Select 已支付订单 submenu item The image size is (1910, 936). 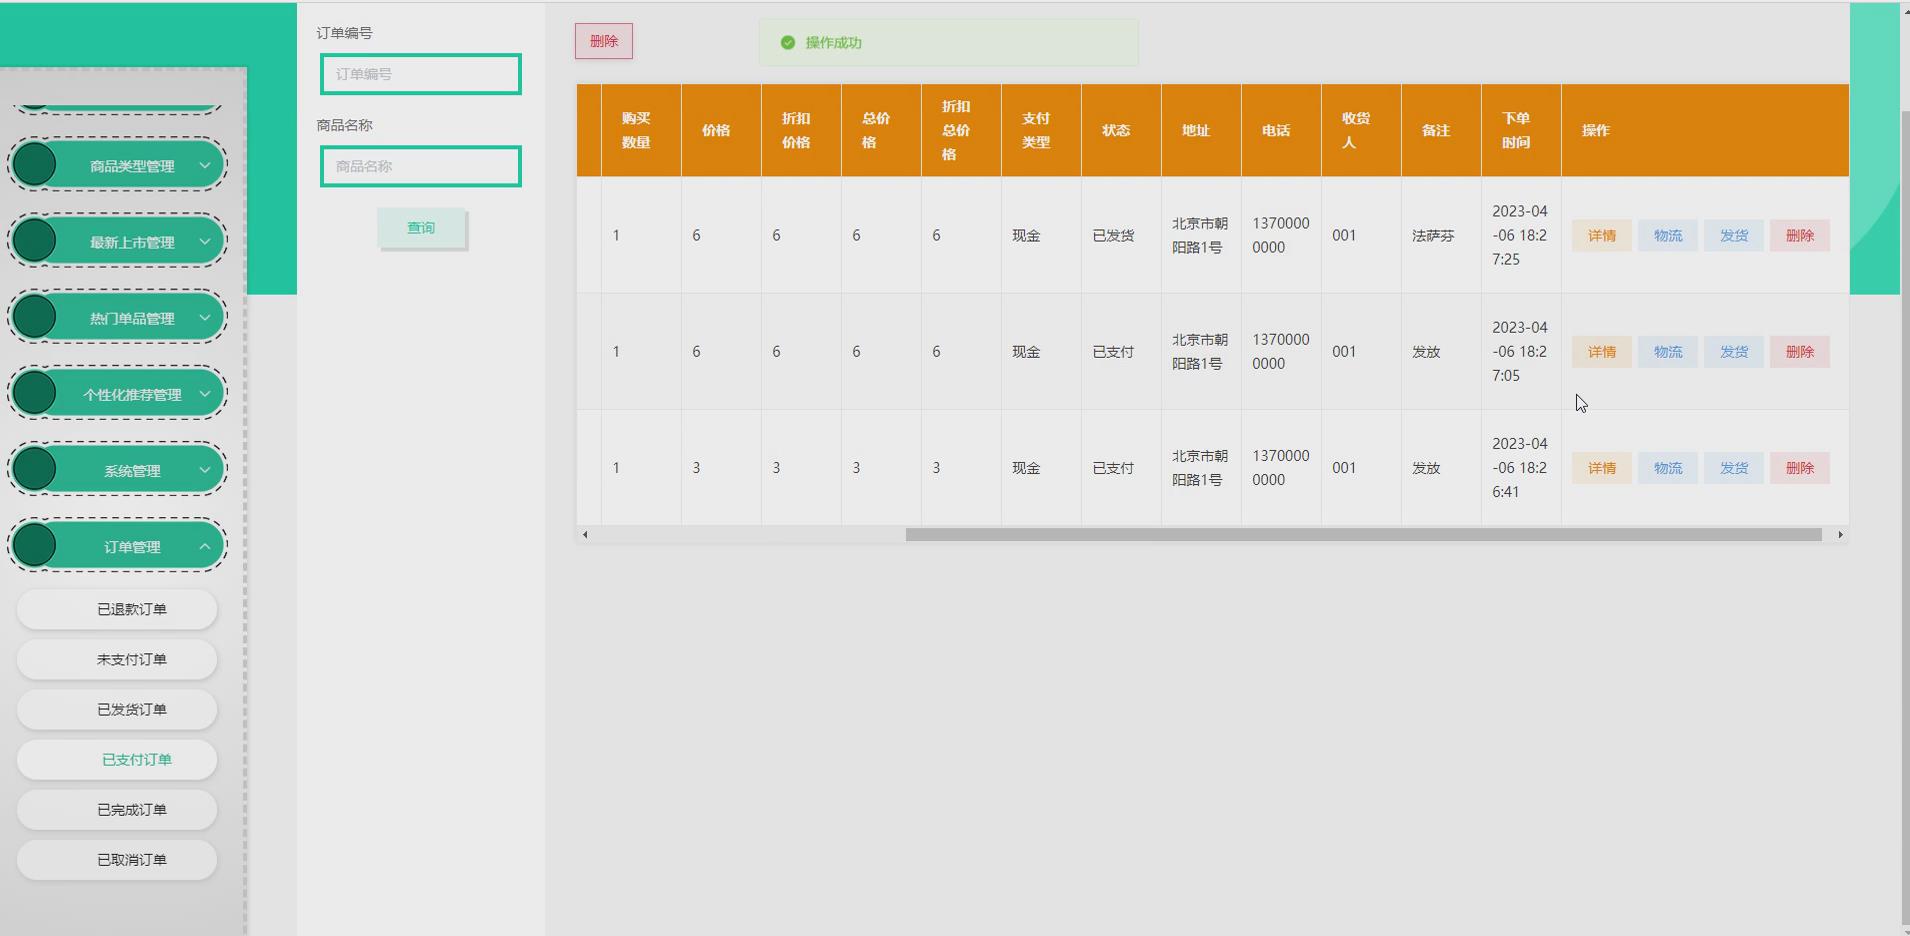pos(117,759)
